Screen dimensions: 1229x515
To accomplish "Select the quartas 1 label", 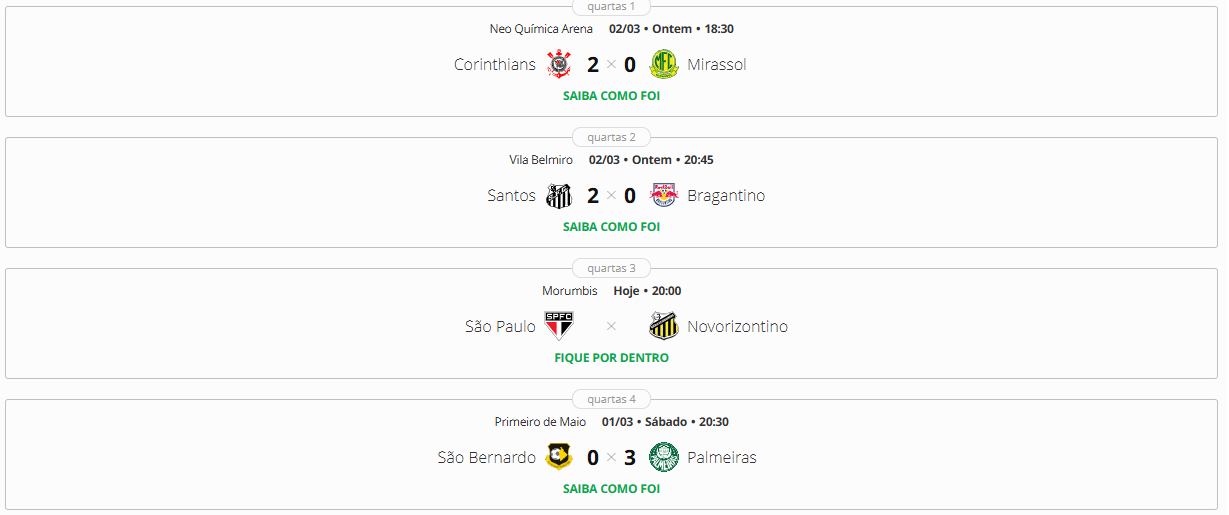I will (611, 7).
